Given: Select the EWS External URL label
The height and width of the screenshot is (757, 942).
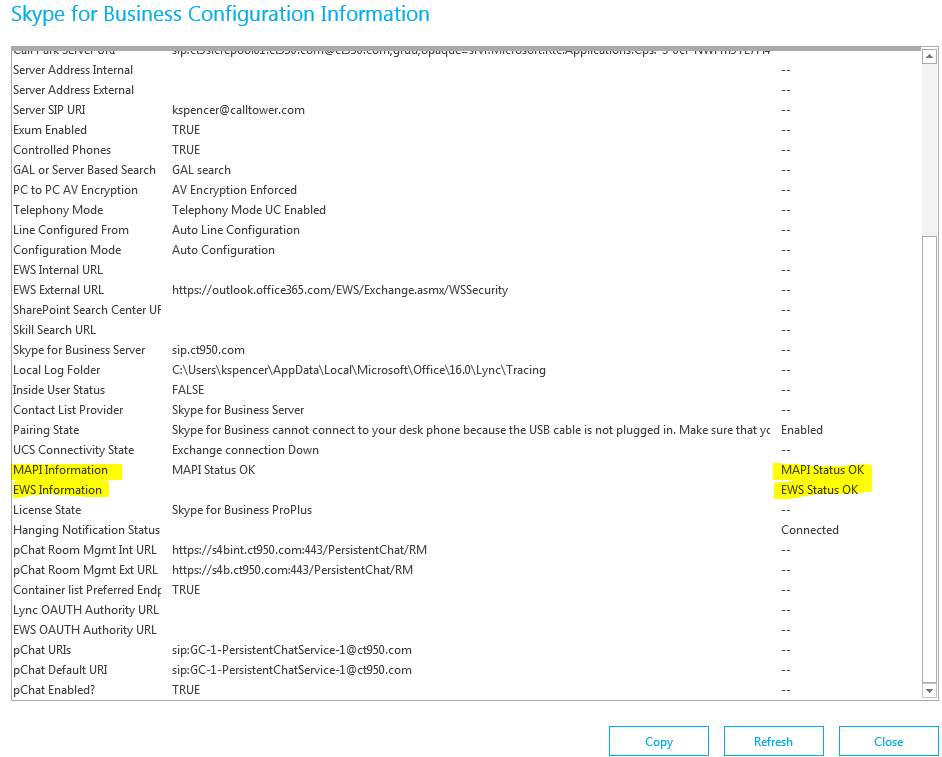Looking at the screenshot, I should pos(58,290).
